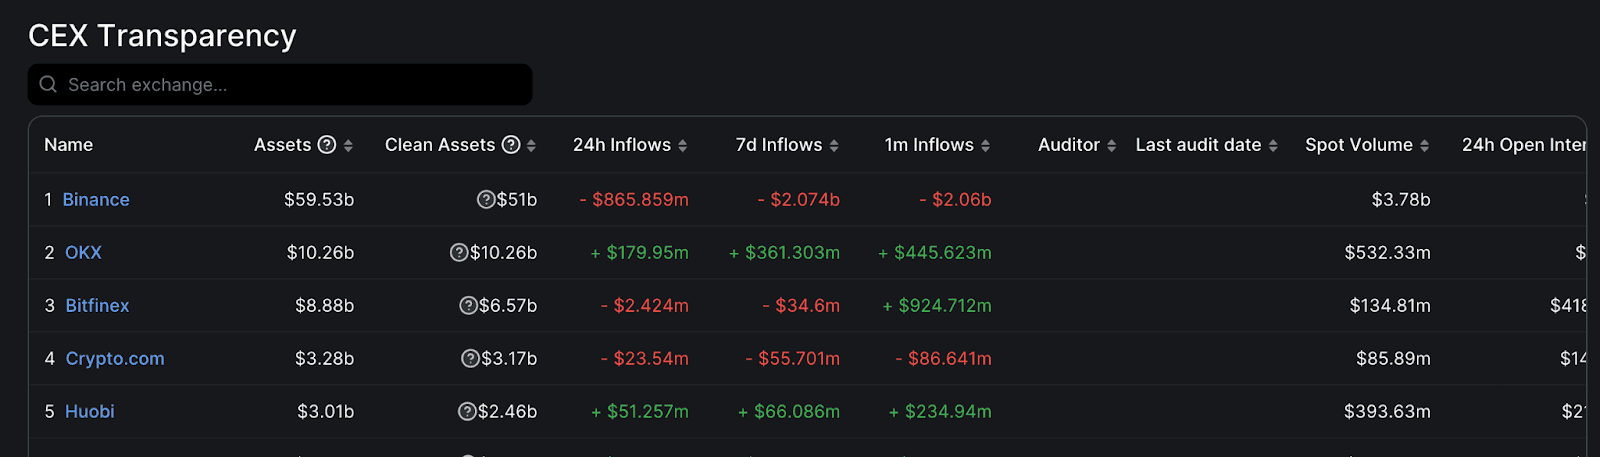Sort by Last audit date arrows
Viewport: 1600px width, 457px height.
1273,146
